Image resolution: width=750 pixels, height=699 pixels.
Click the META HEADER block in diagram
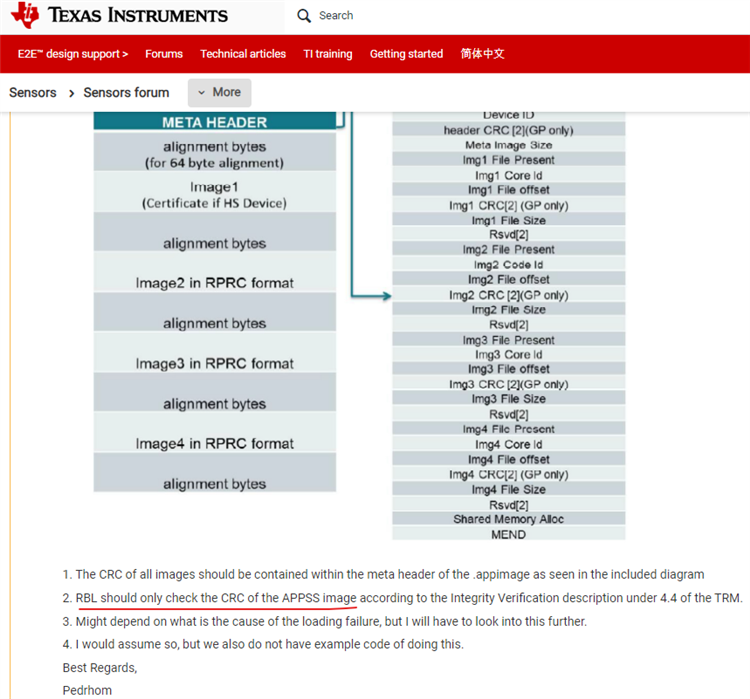pos(215,122)
